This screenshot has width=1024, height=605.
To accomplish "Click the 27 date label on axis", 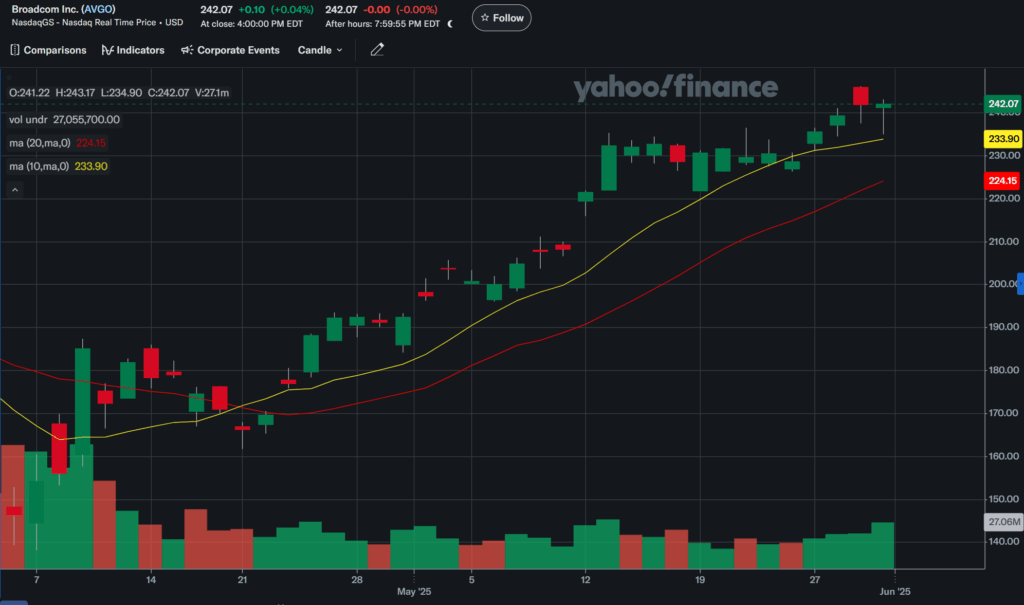I will coord(814,580).
